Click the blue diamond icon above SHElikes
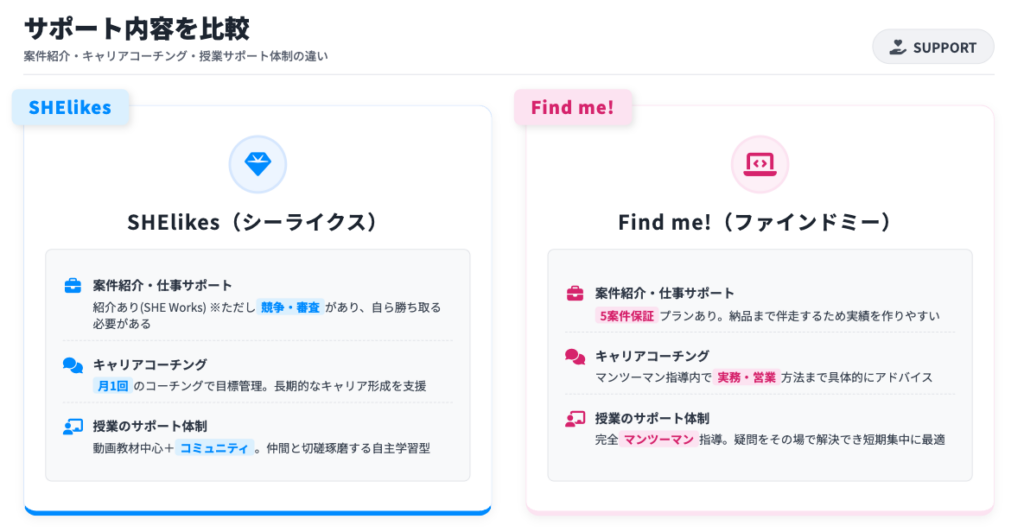Viewport: 1024px width, 532px height. coord(258,164)
